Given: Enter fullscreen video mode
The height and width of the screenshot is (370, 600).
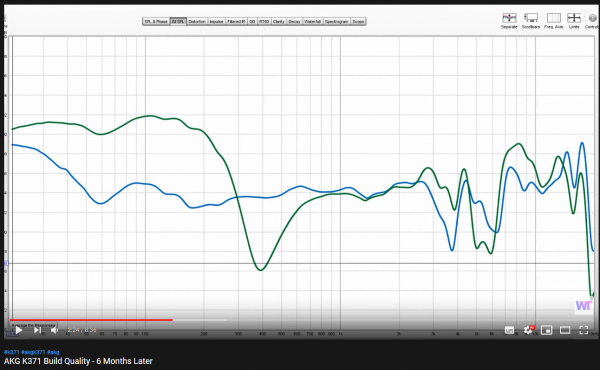Looking at the screenshot, I should point(584,330).
